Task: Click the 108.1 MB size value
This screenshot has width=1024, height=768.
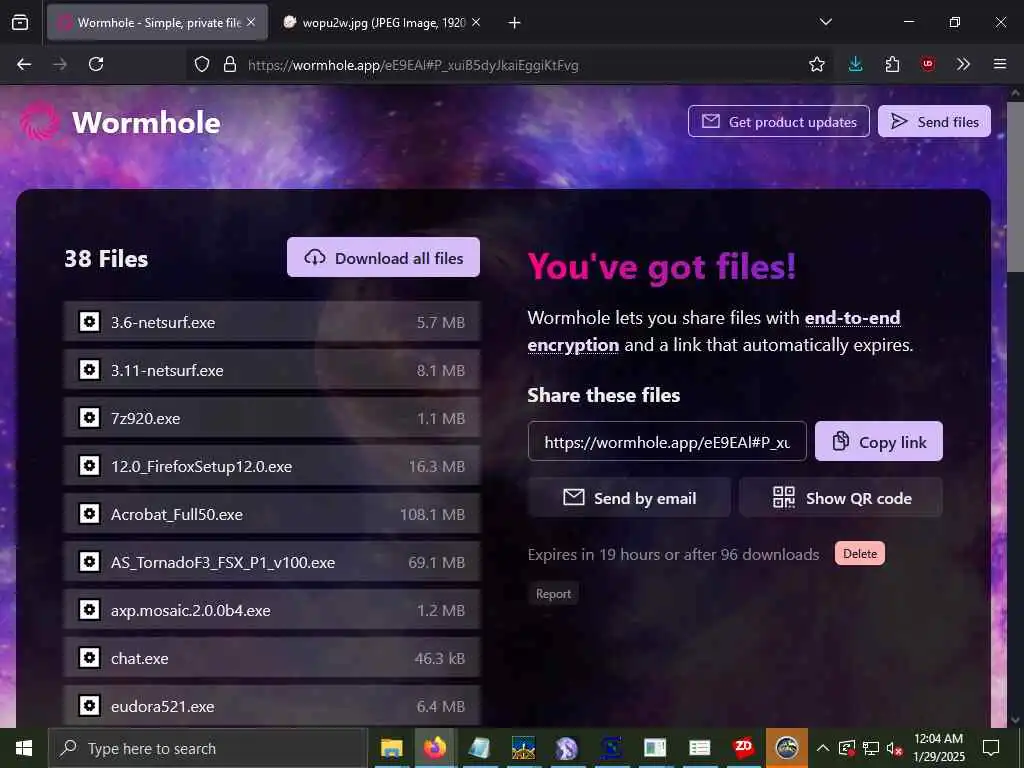Action: (432, 514)
